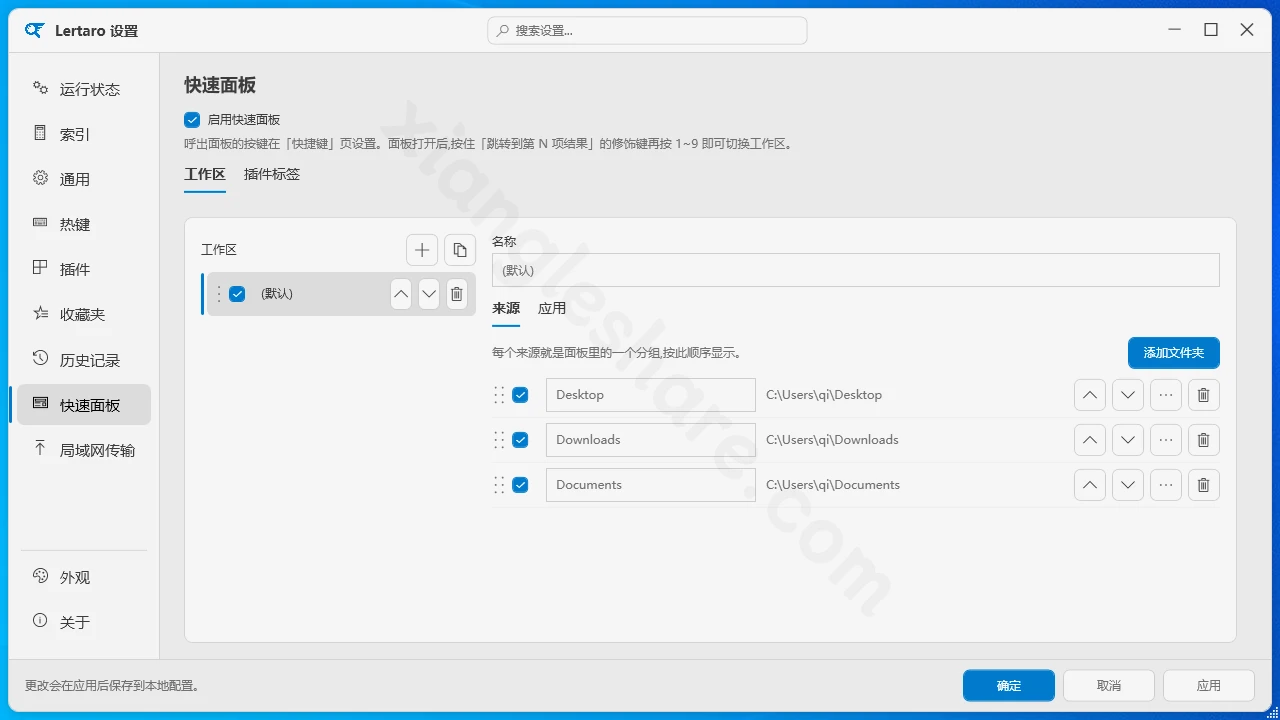
Task: Move (默认) workspace down
Action: click(429, 294)
